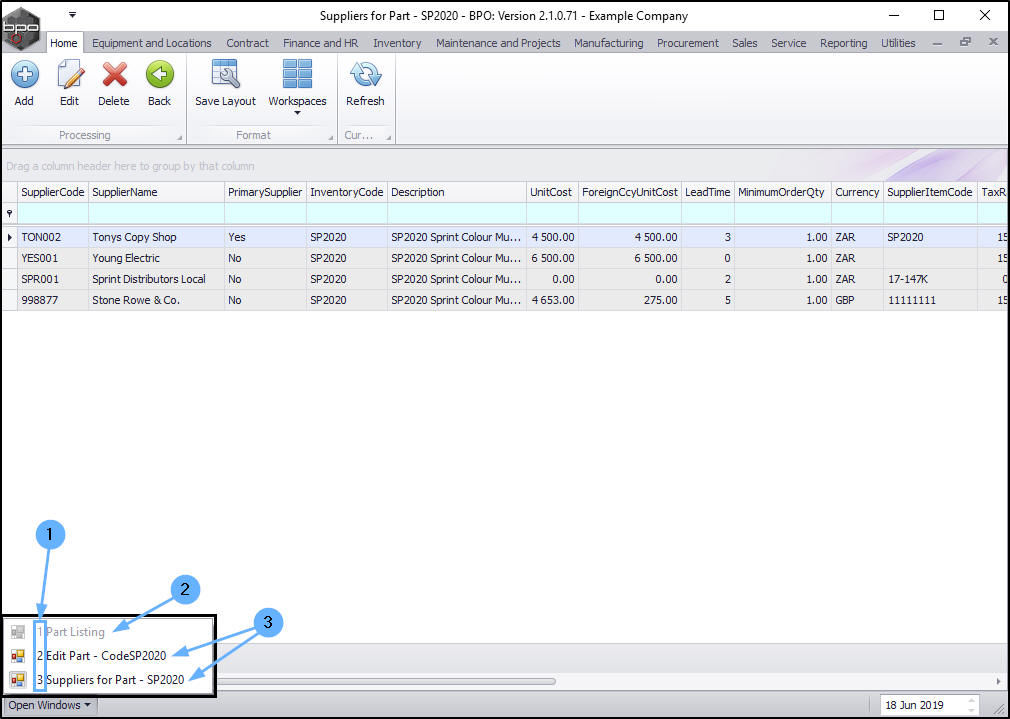The width and height of the screenshot is (1010, 719).
Task: Open the Reporting tab
Action: (844, 43)
